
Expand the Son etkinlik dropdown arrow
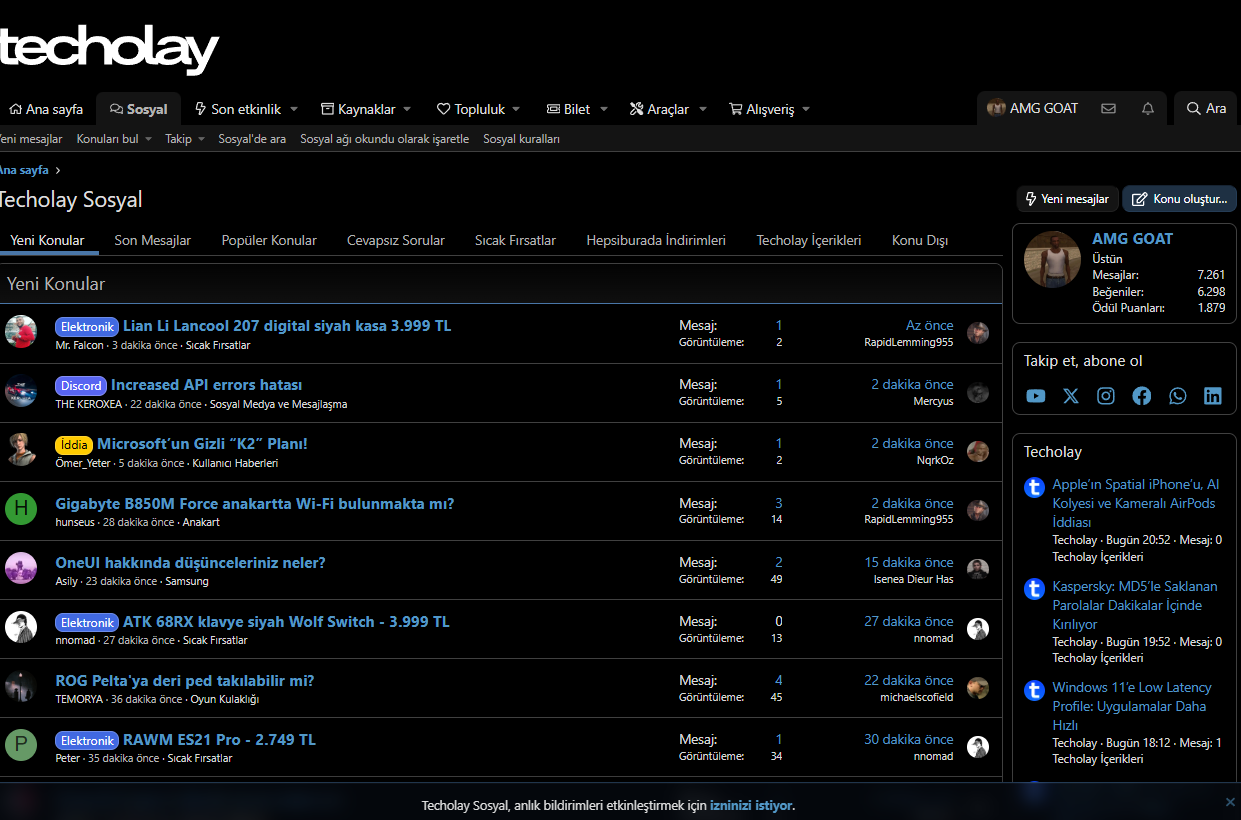pyautogui.click(x=294, y=109)
